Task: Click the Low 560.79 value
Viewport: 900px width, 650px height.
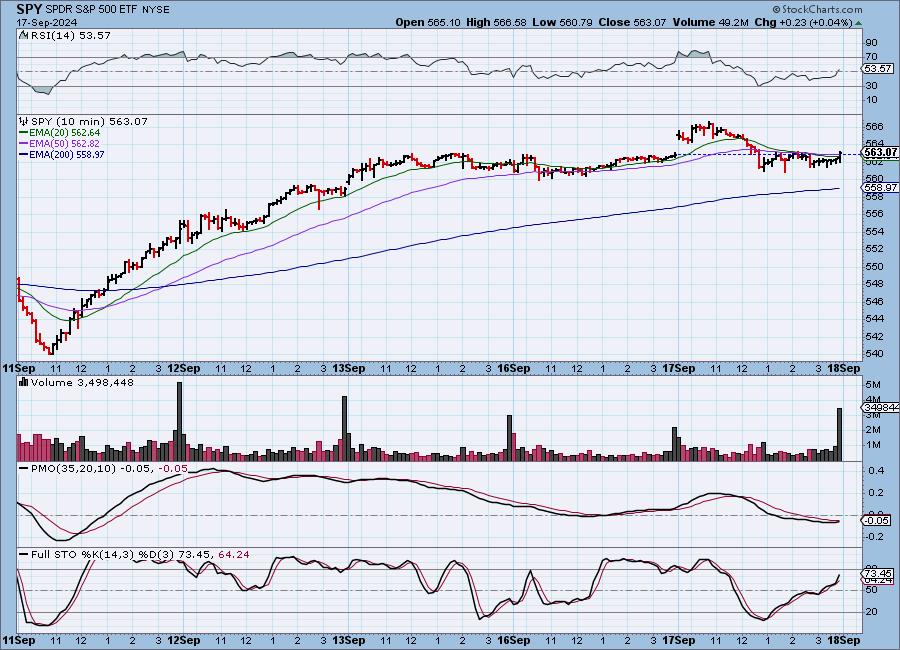Action: [x=562, y=22]
